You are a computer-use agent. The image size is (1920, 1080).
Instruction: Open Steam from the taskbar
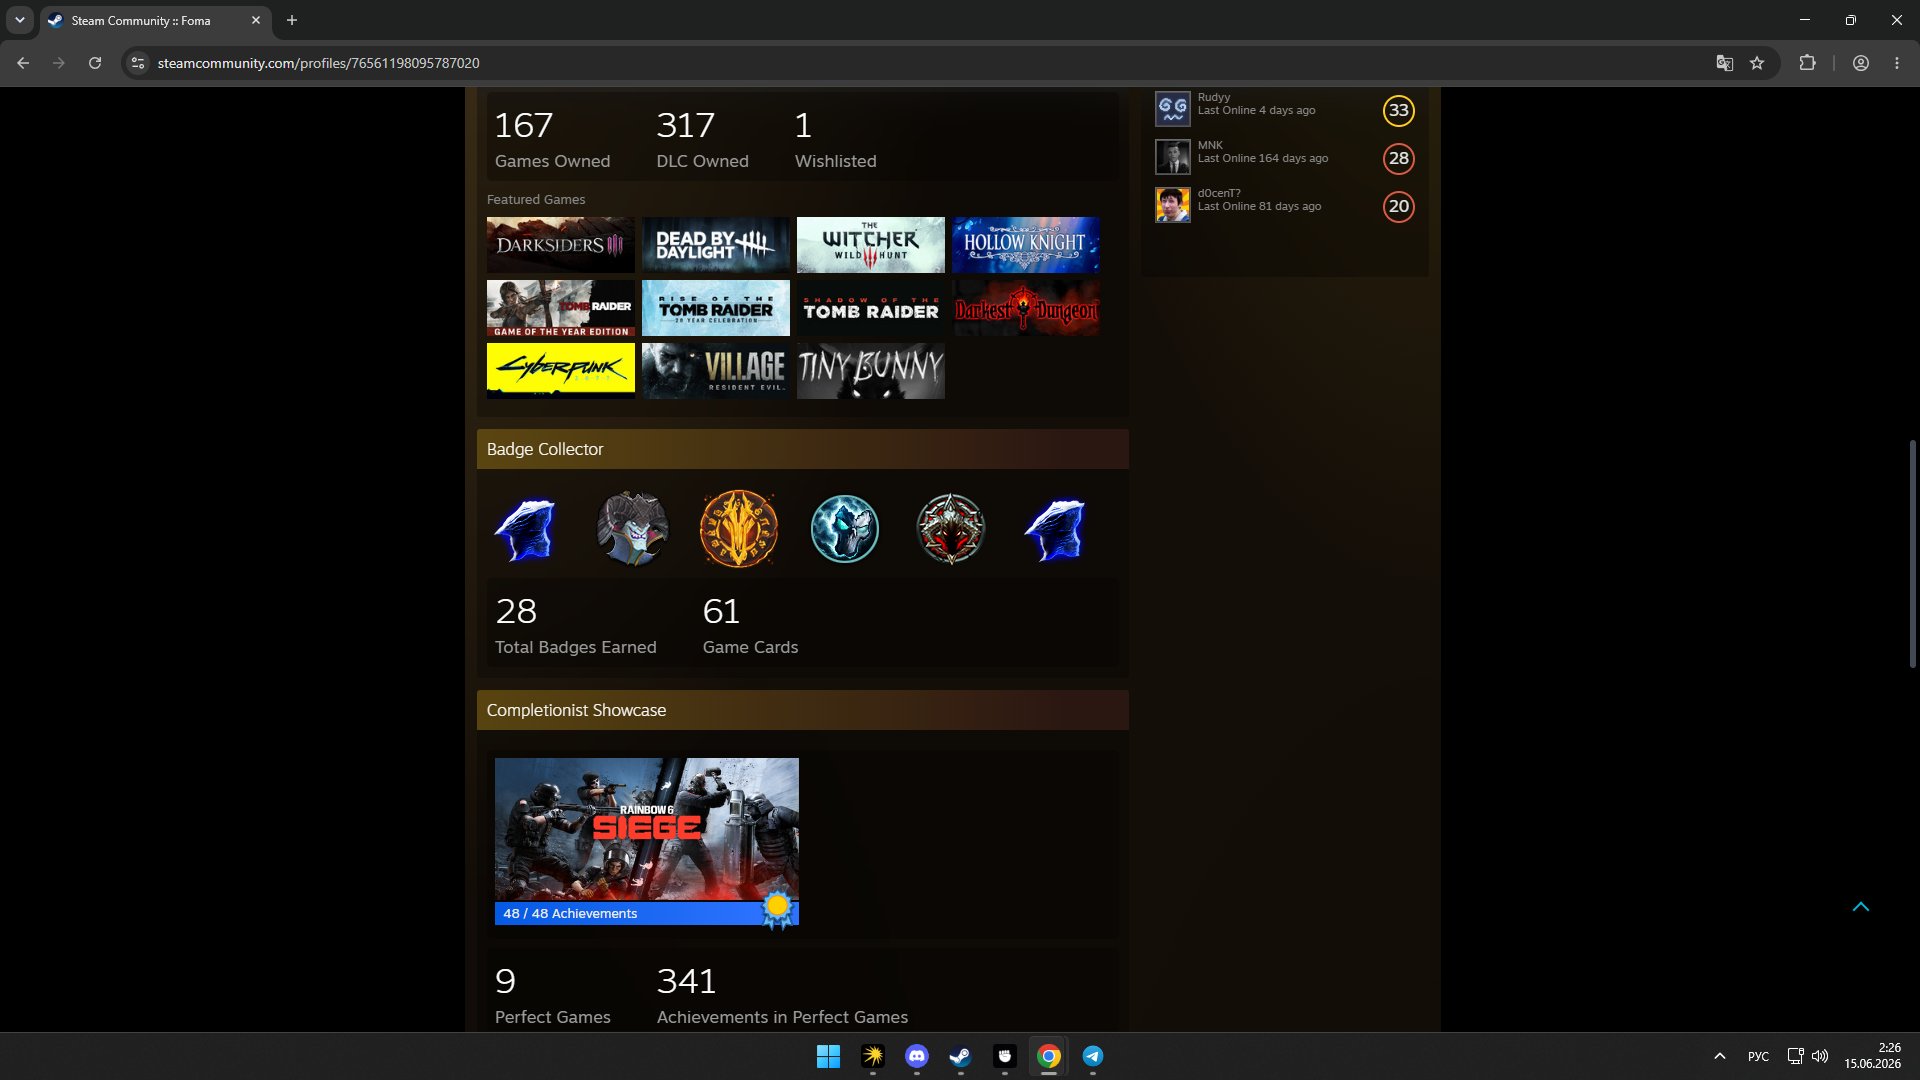[960, 1056]
